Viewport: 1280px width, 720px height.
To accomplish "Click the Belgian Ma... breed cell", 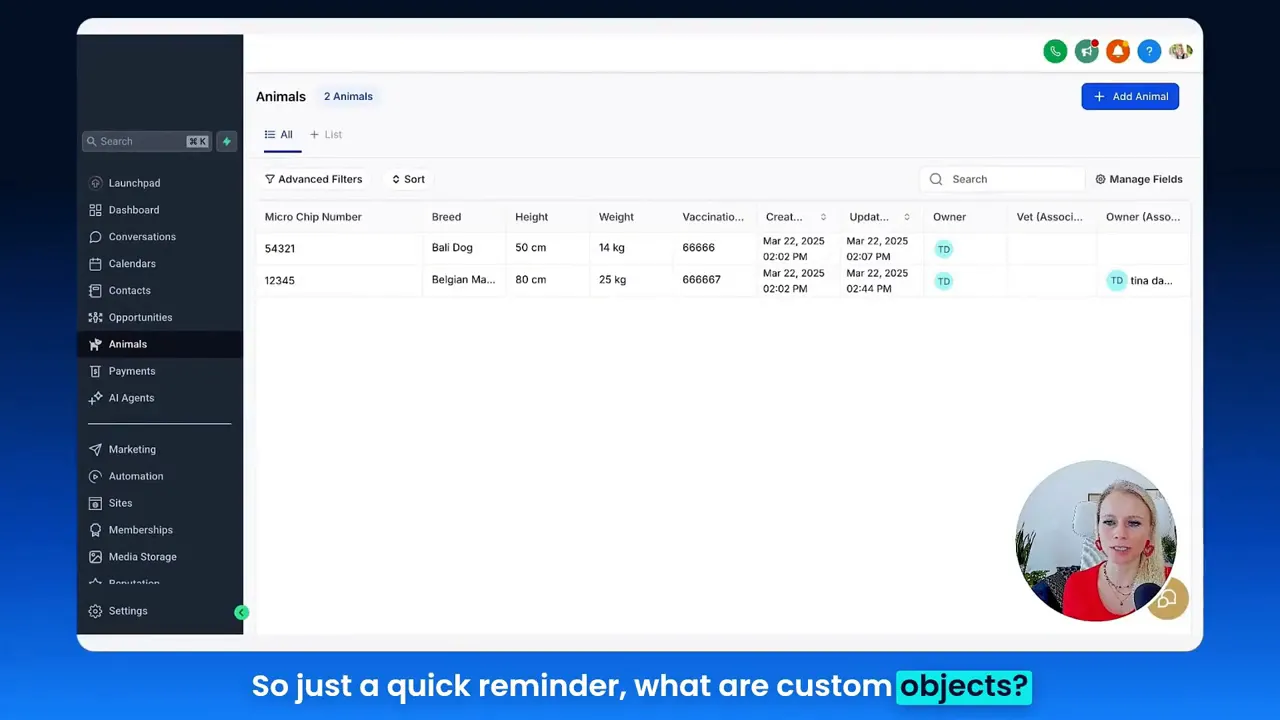I will (x=463, y=280).
